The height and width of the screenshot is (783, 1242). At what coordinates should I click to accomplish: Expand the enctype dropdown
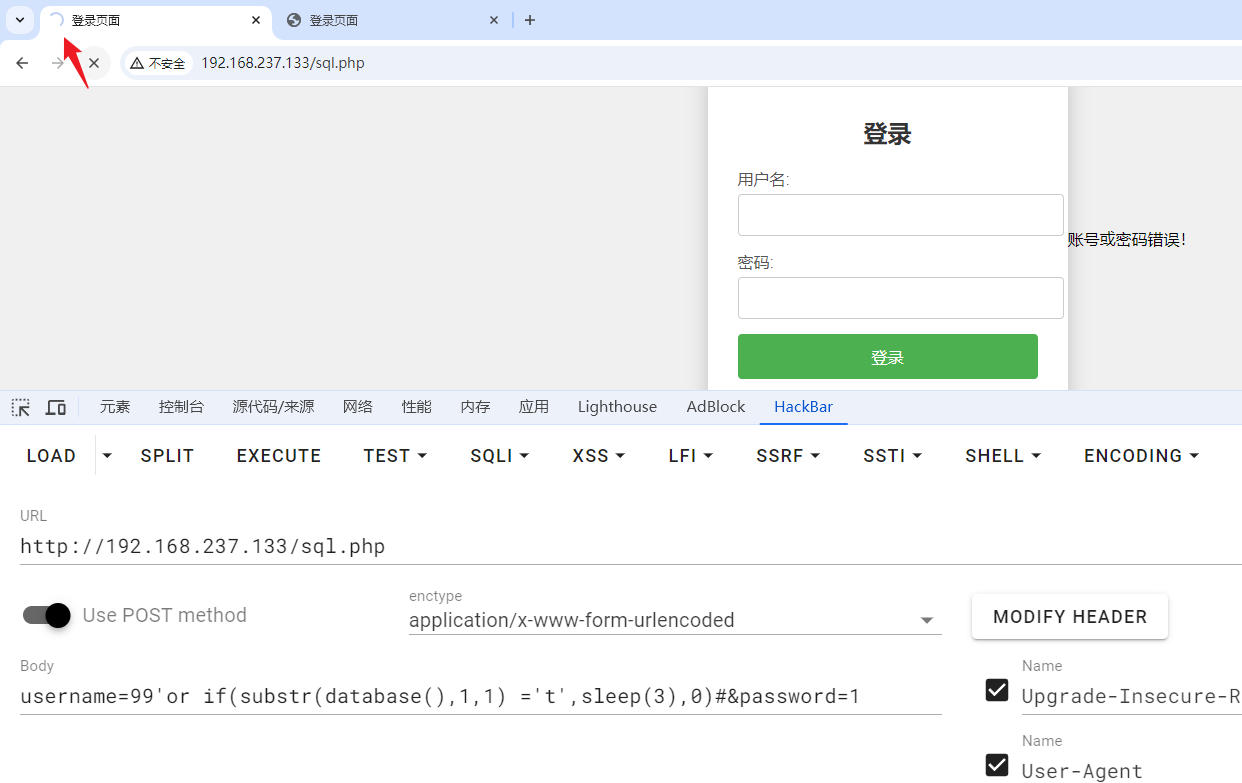926,621
